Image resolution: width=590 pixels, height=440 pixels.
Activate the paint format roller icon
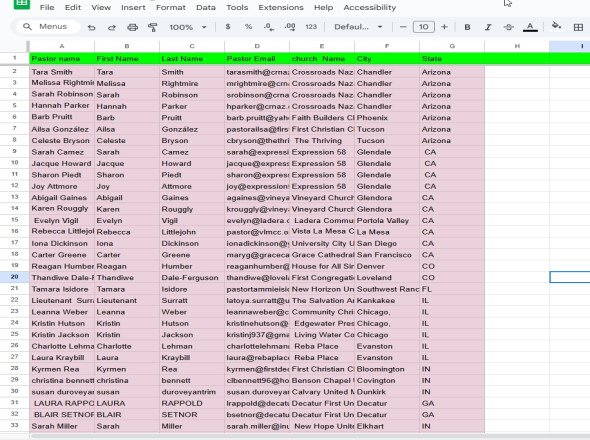153,27
